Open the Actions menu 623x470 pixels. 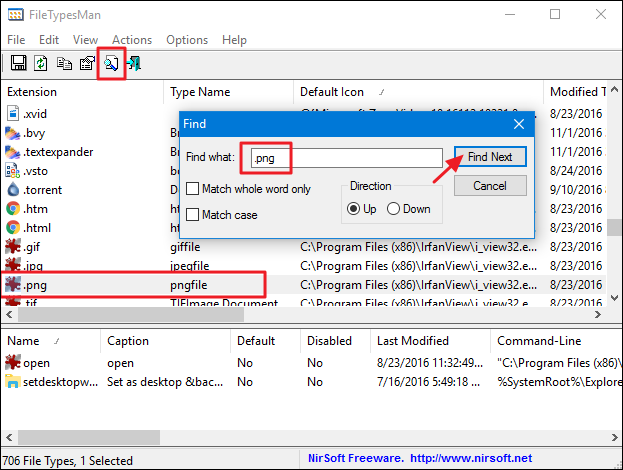coord(132,40)
